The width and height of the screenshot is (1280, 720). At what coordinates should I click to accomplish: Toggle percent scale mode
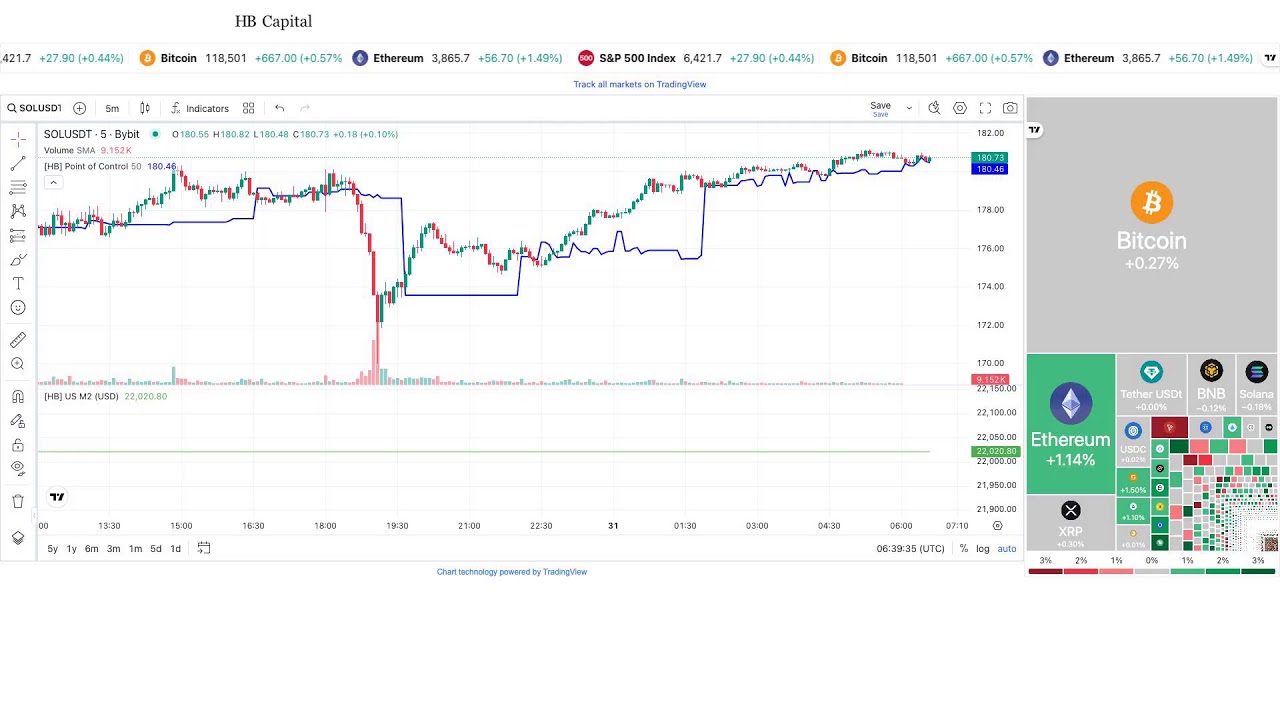964,549
